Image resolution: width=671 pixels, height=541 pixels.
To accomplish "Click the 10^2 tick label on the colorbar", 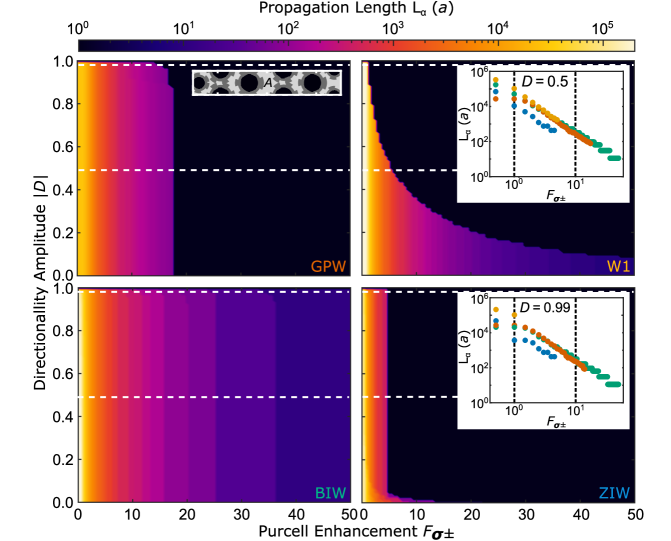I will pyautogui.click(x=288, y=28).
